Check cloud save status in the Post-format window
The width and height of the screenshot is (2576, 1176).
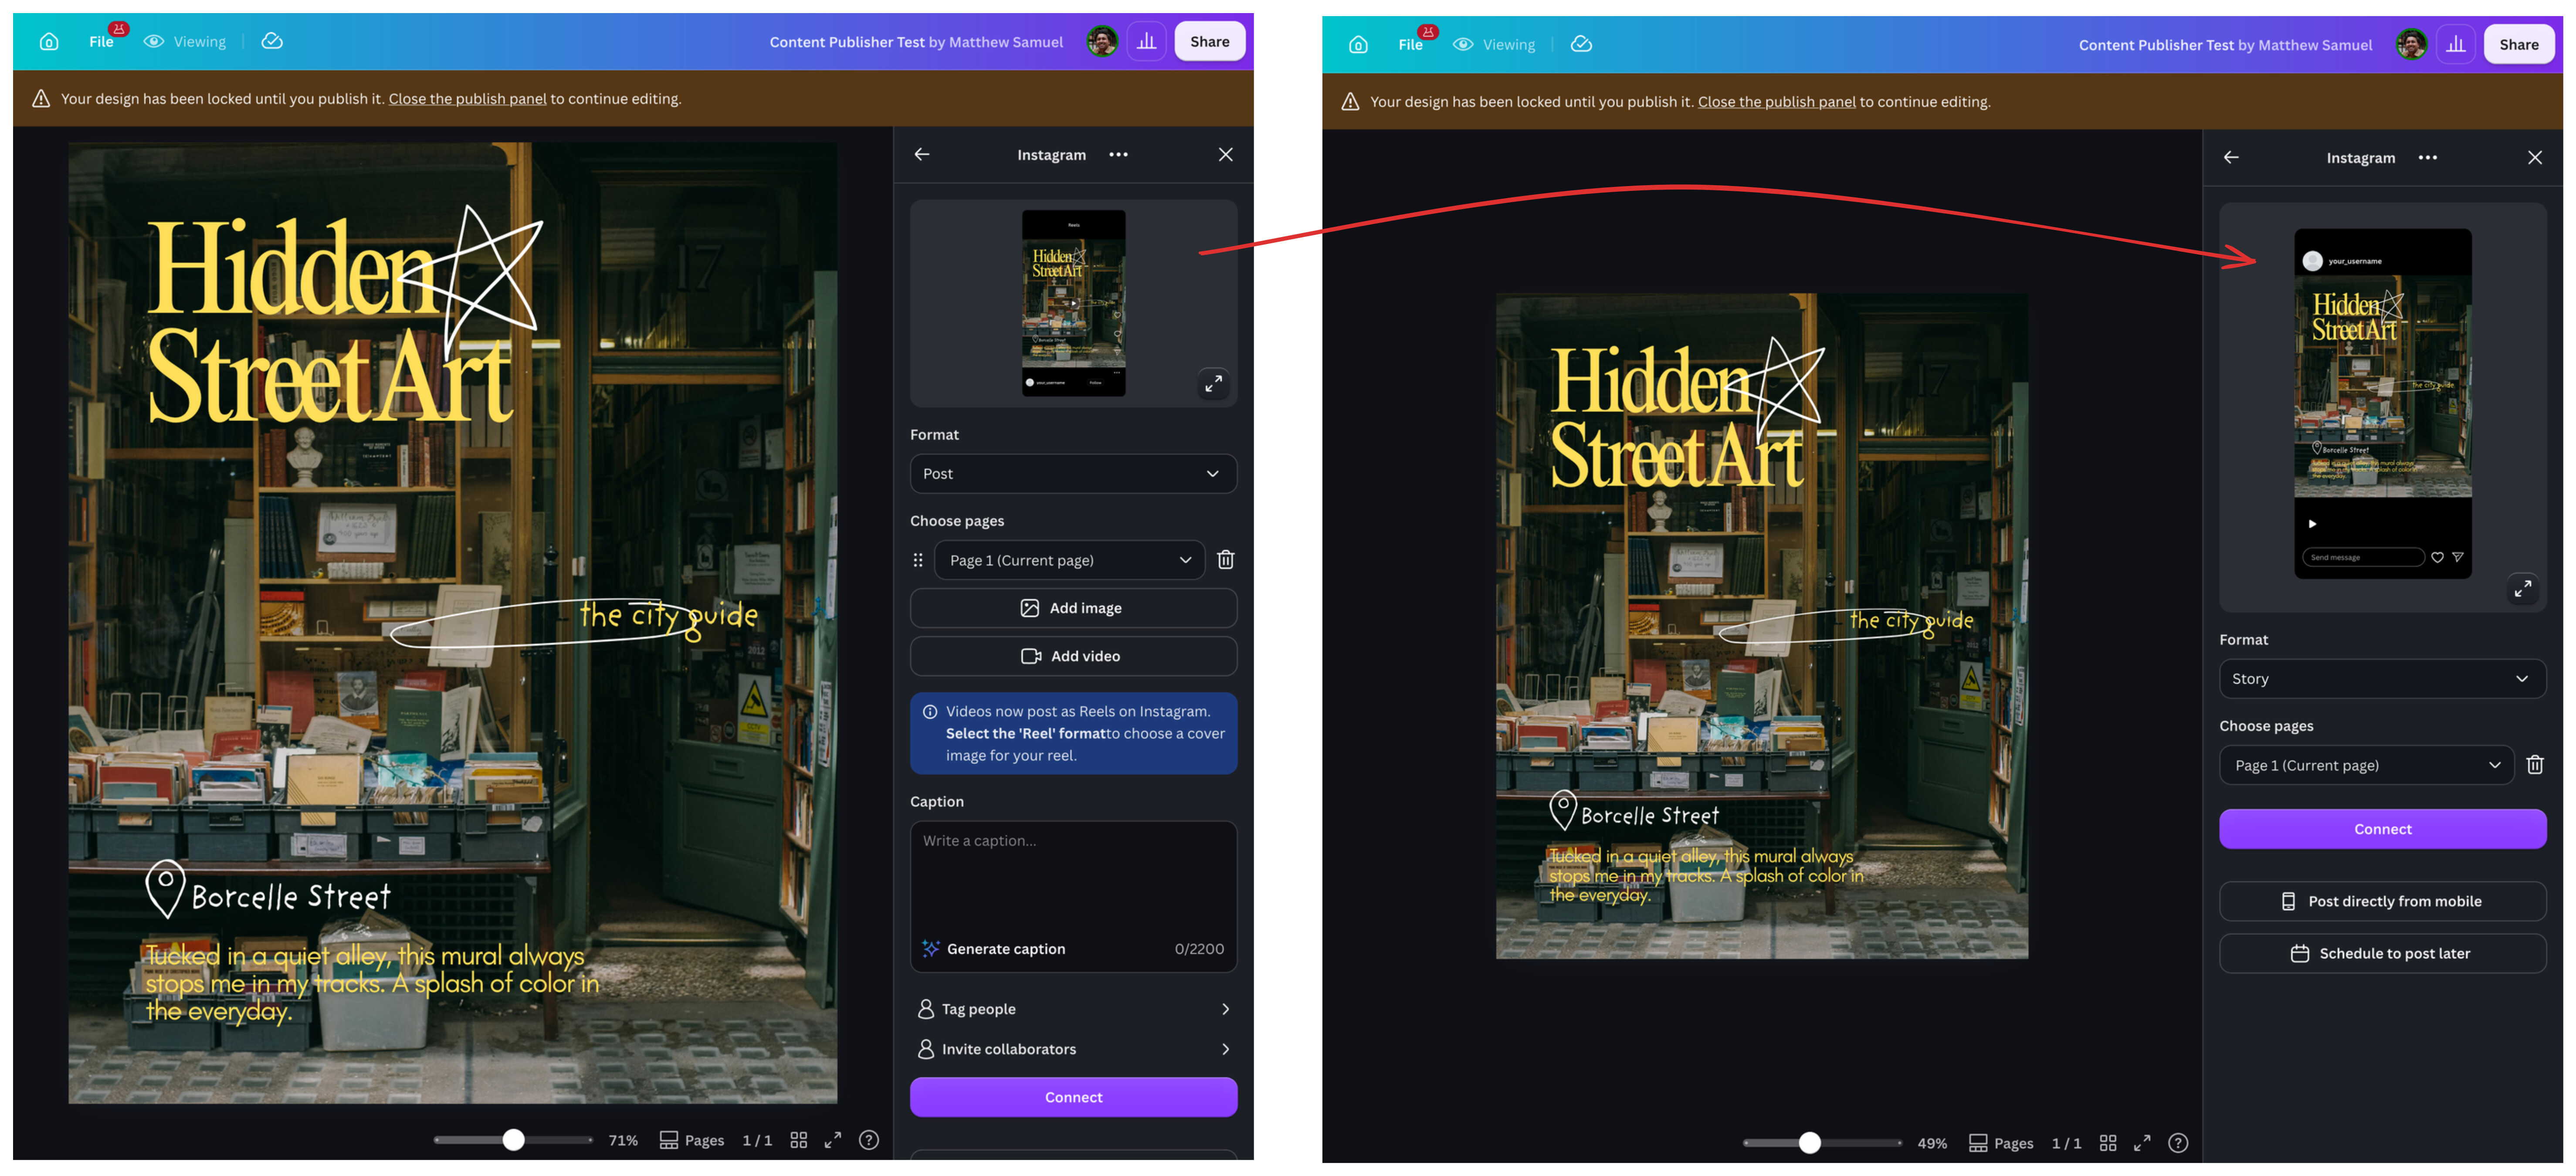click(x=272, y=42)
